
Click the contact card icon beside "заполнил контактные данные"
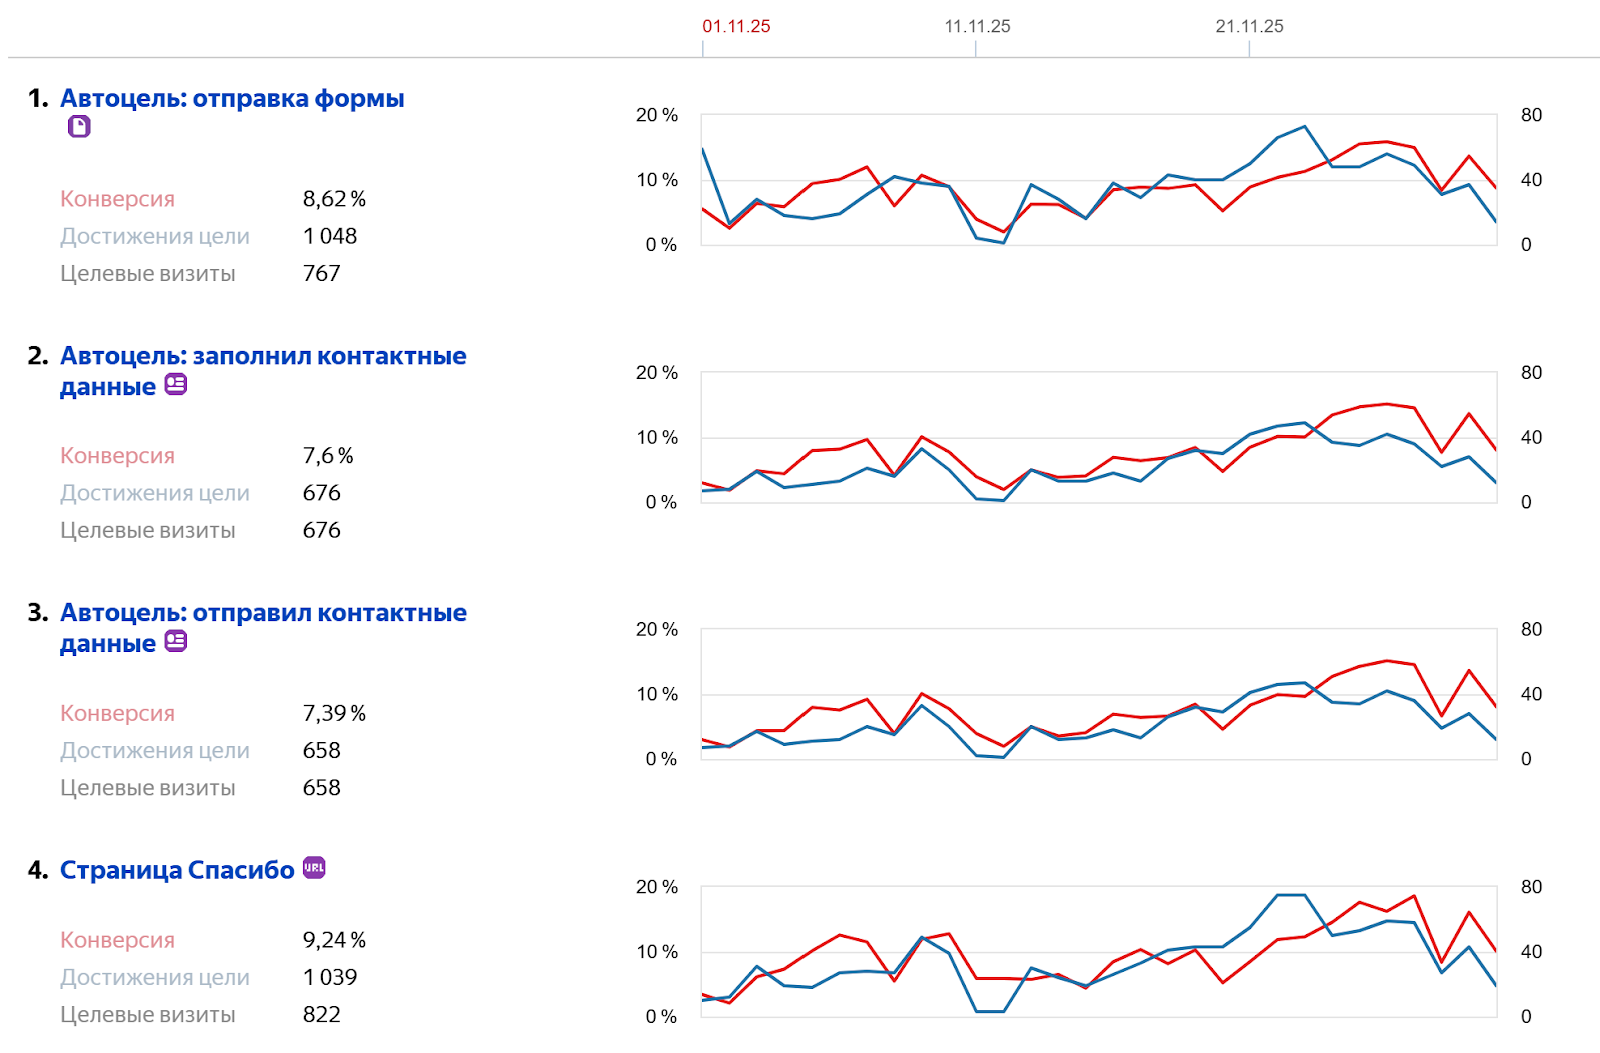tap(176, 384)
